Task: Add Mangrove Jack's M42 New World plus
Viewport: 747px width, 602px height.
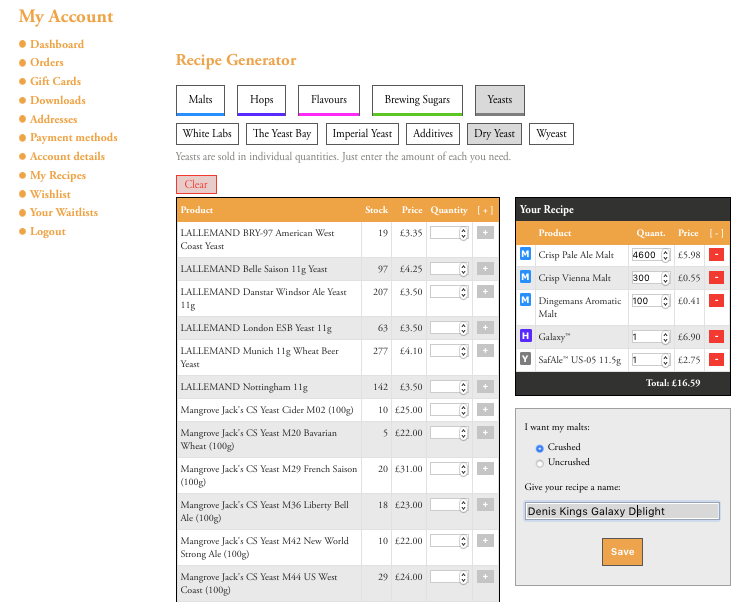Action: pos(485,541)
